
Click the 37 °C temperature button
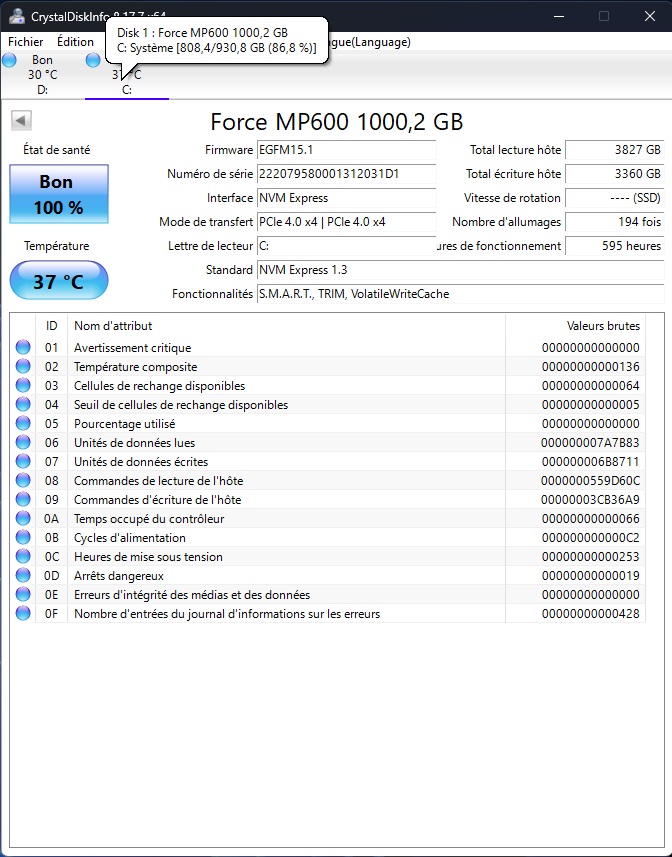(59, 280)
